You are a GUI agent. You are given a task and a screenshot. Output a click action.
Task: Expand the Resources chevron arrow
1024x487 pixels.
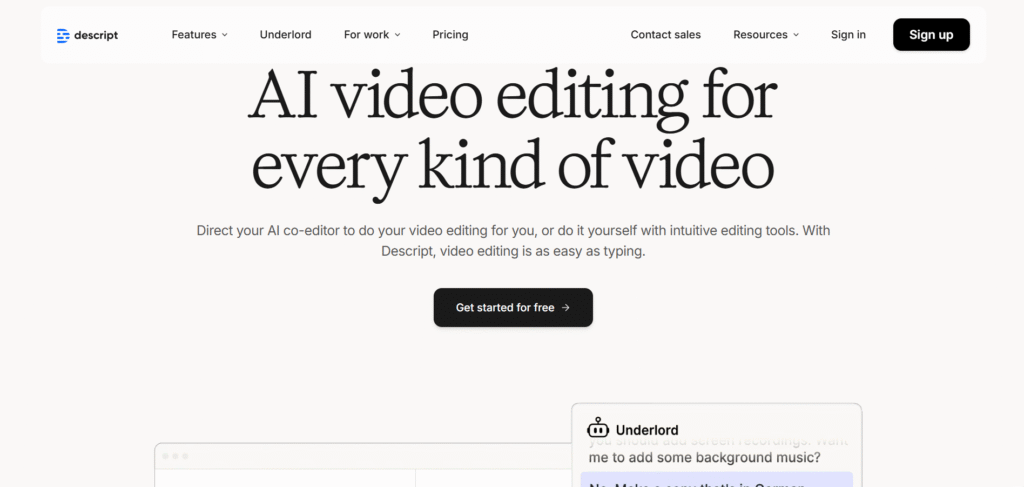click(796, 35)
